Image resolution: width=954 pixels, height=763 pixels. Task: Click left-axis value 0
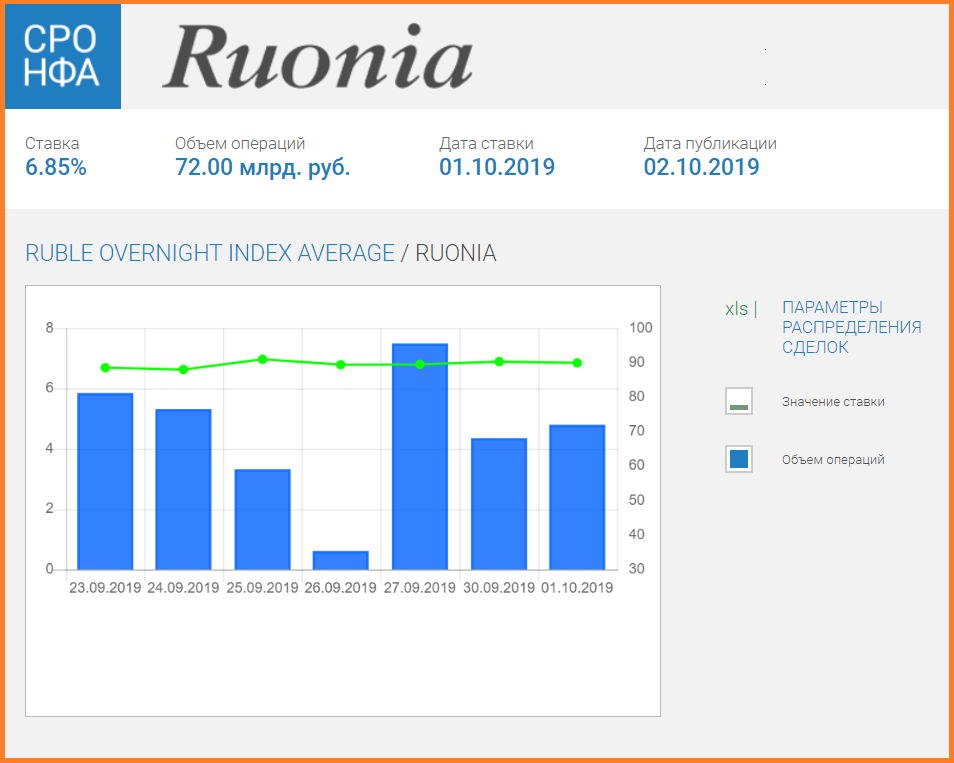pyautogui.click(x=50, y=569)
